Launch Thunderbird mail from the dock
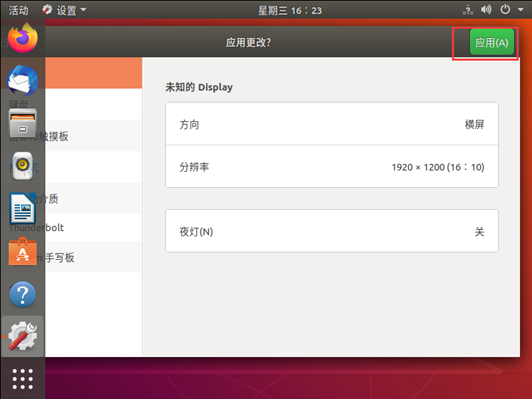 [x=23, y=80]
